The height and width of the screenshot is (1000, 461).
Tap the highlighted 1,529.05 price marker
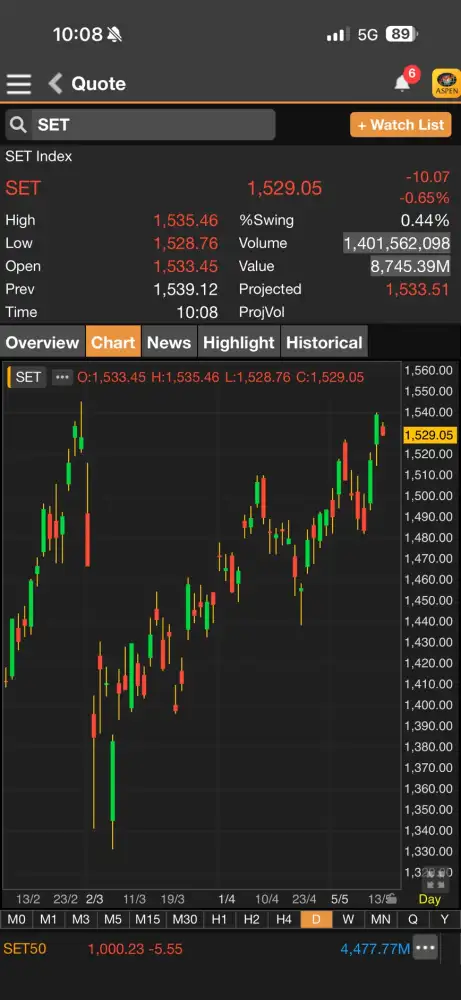coord(429,435)
